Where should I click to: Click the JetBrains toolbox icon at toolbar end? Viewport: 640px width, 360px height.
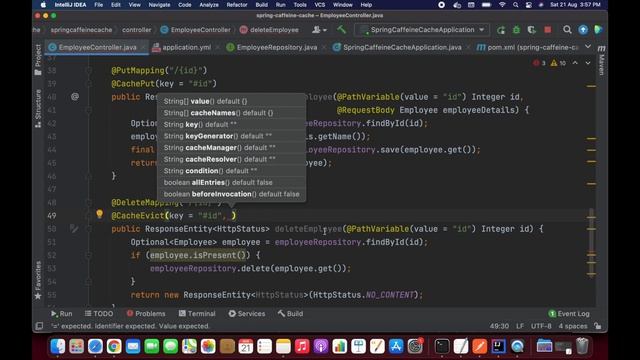pos(598,30)
